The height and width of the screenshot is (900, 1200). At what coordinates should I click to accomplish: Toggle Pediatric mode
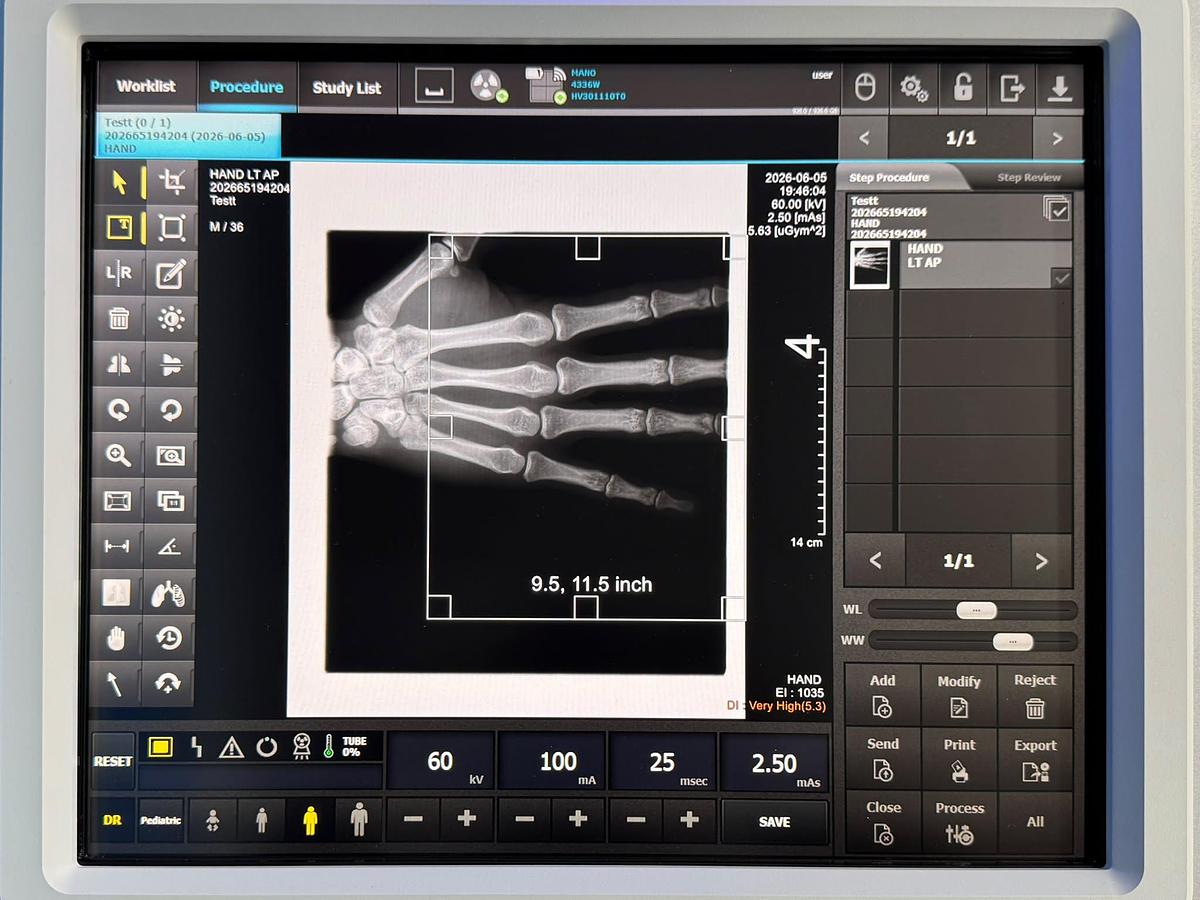[161, 820]
